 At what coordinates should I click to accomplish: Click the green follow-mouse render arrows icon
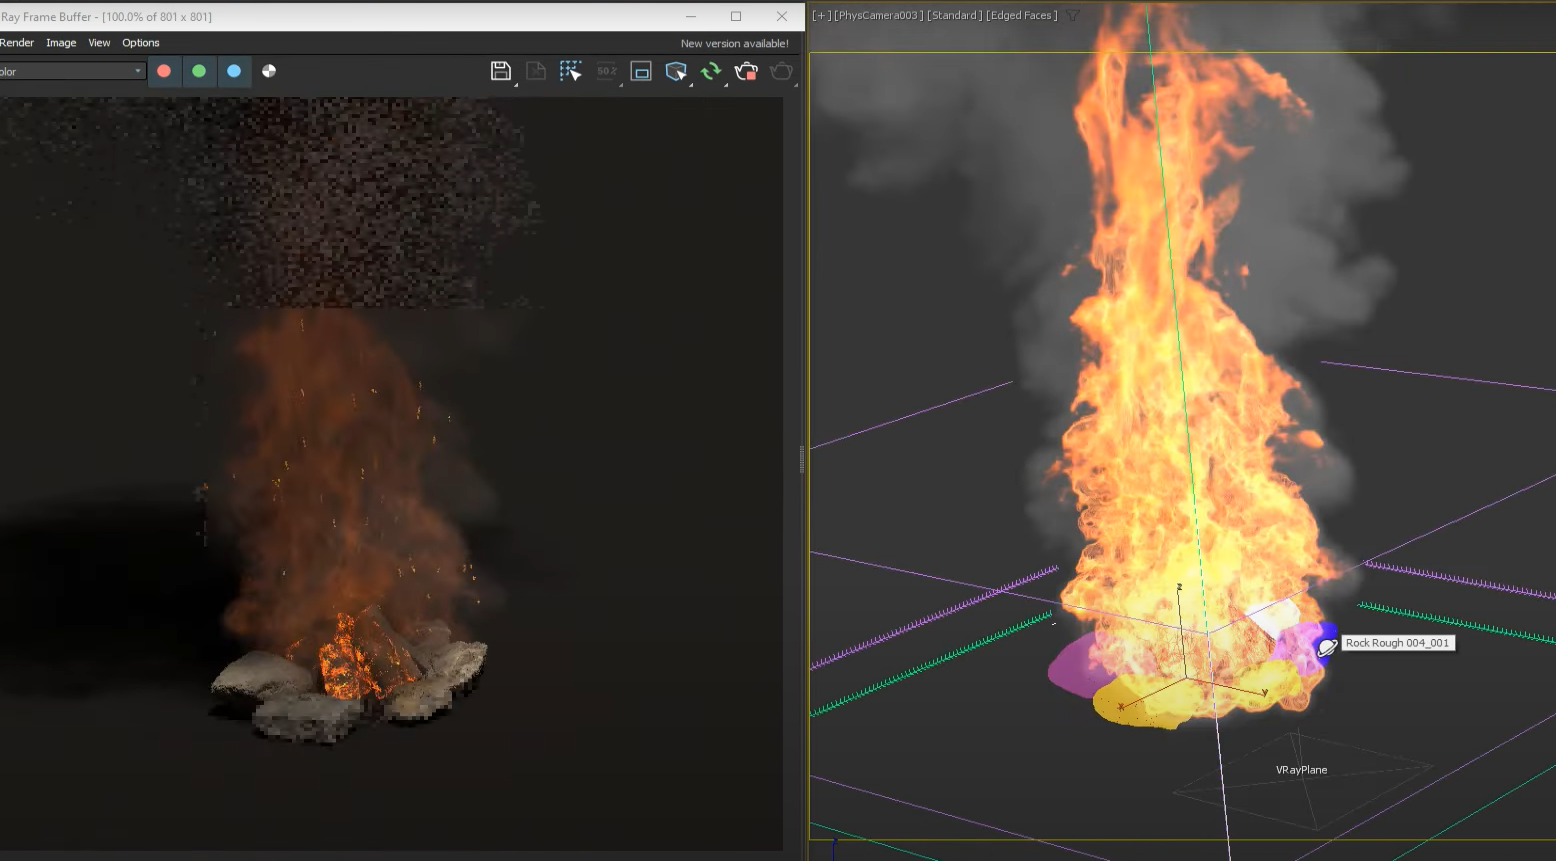coord(710,70)
